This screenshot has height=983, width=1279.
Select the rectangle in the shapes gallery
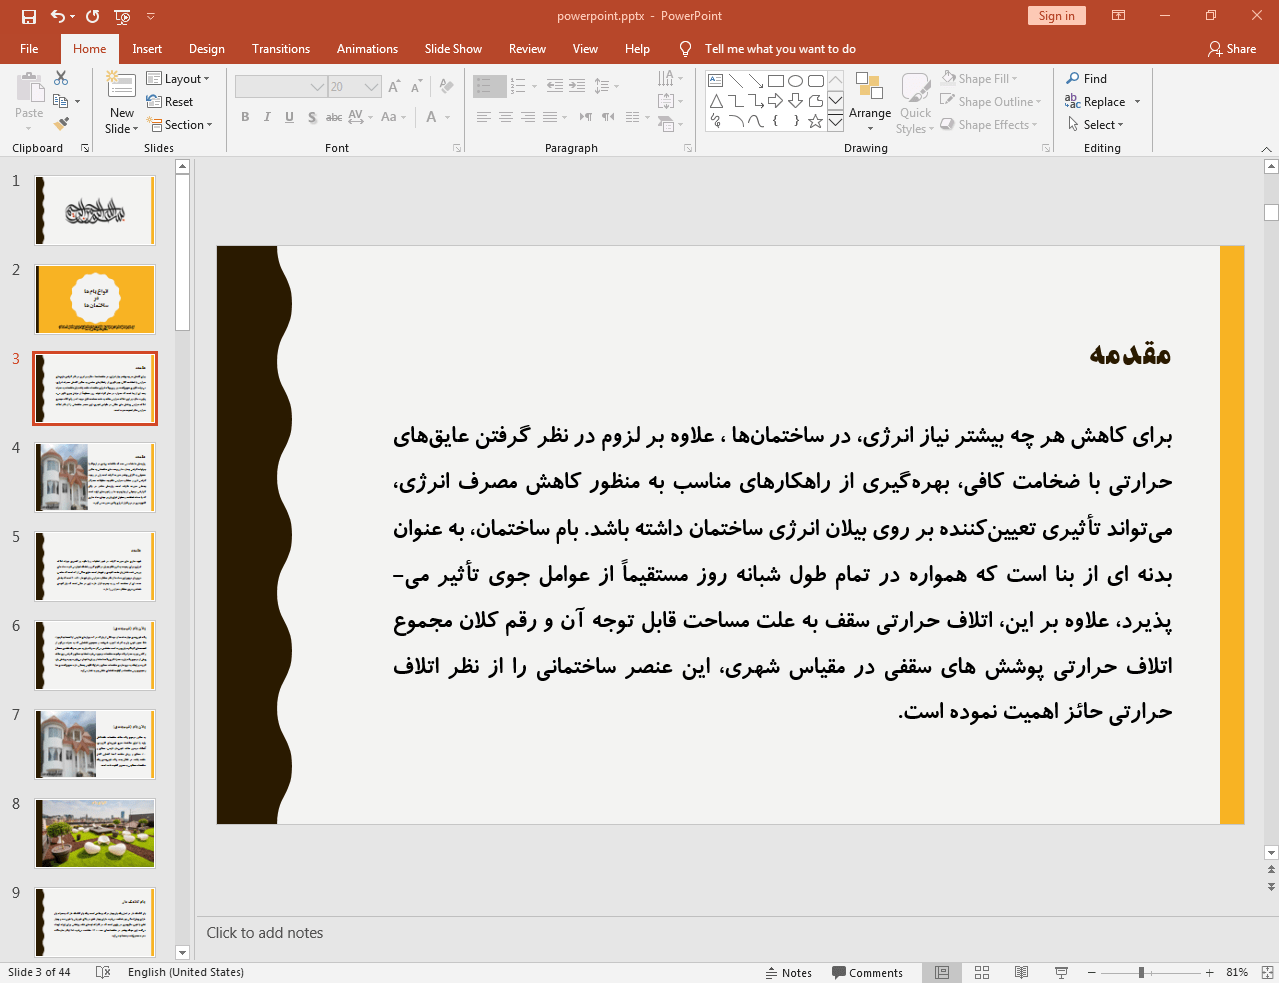point(775,79)
